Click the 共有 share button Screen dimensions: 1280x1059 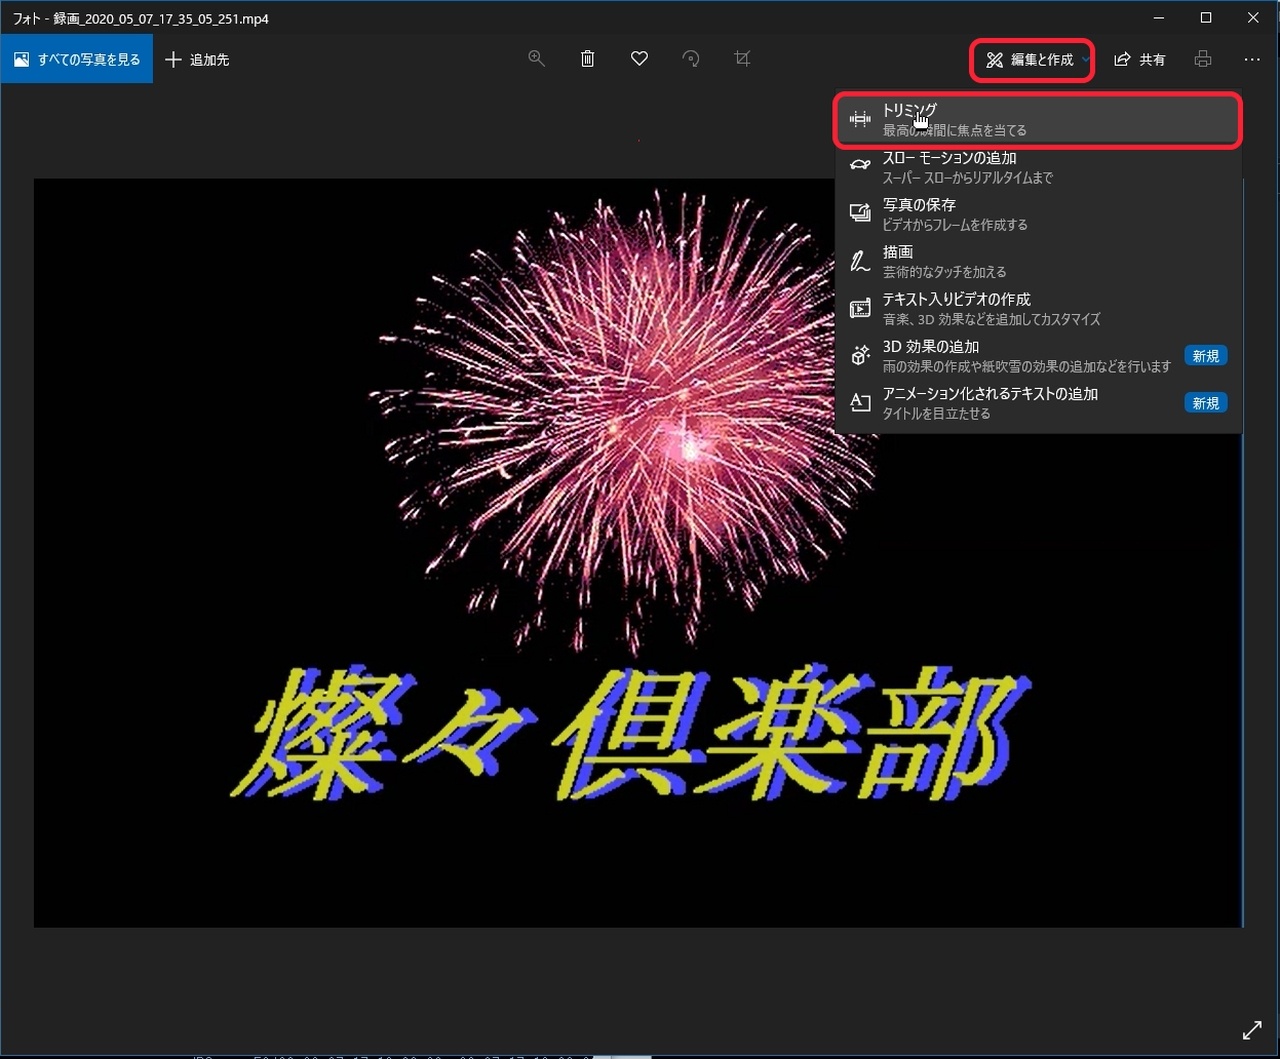pyautogui.click(x=1140, y=60)
